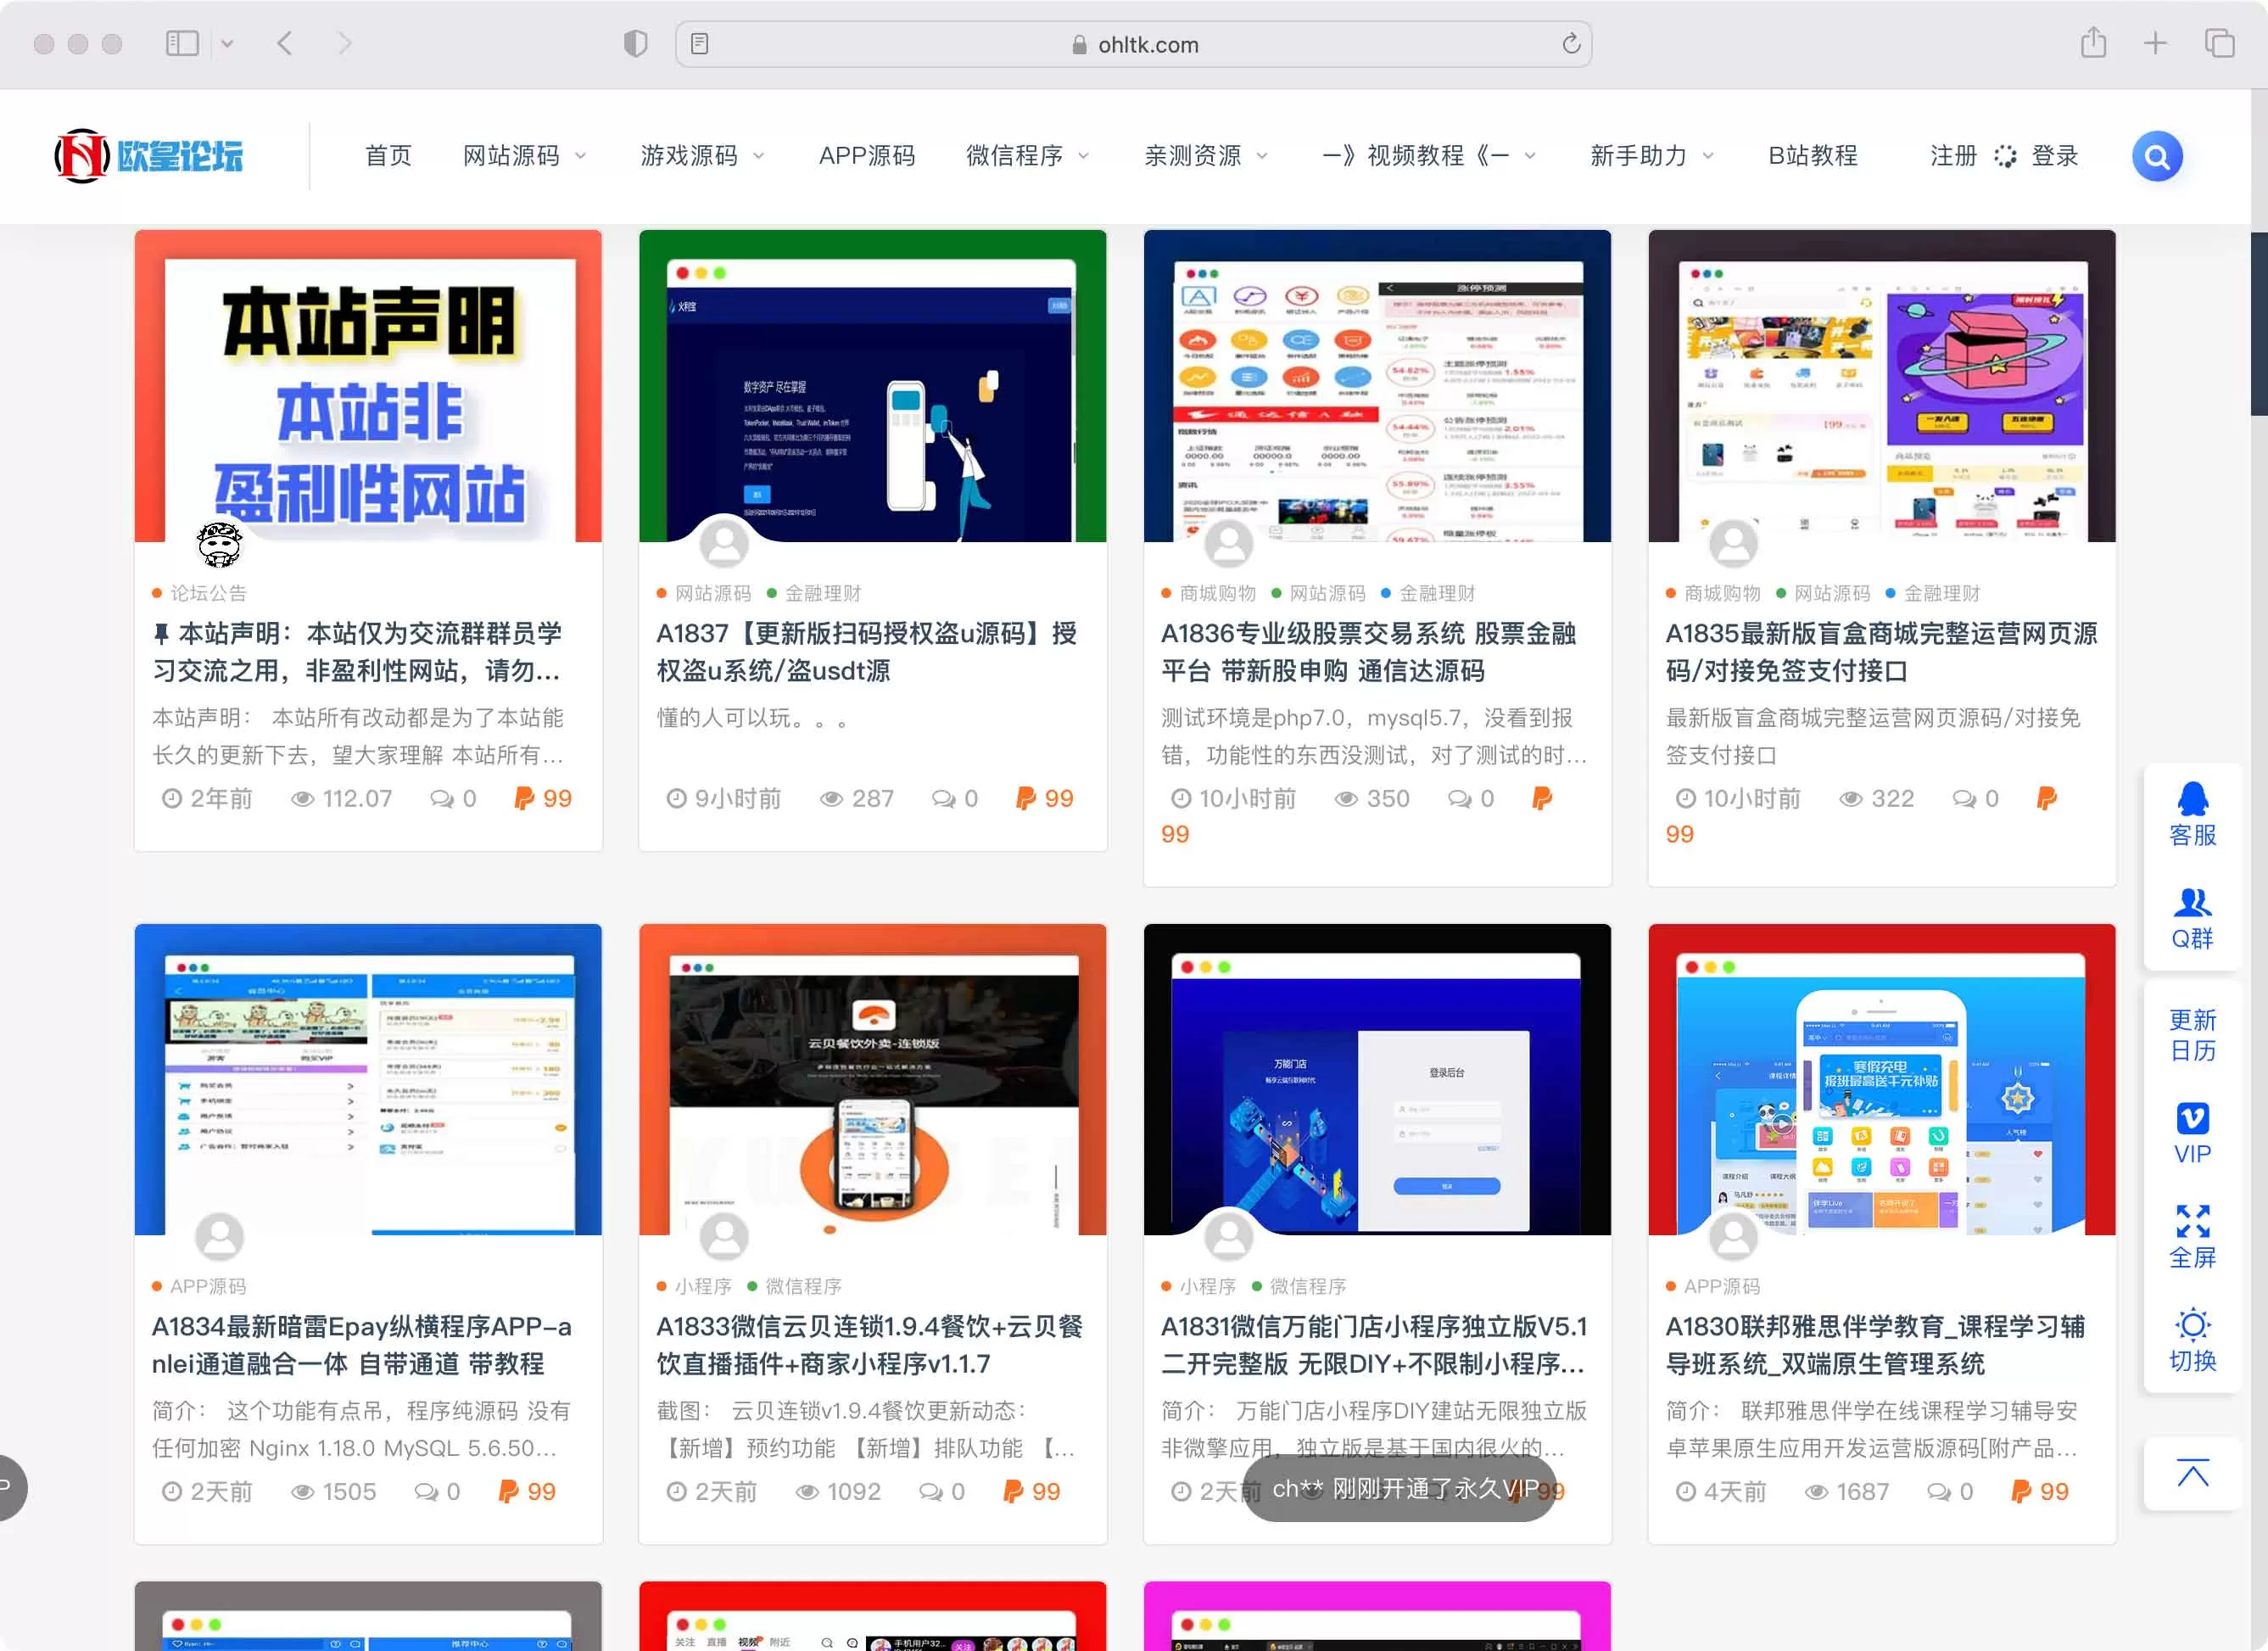Click the VIP notification toast
Image resolution: width=2268 pixels, height=1651 pixels.
1400,1489
